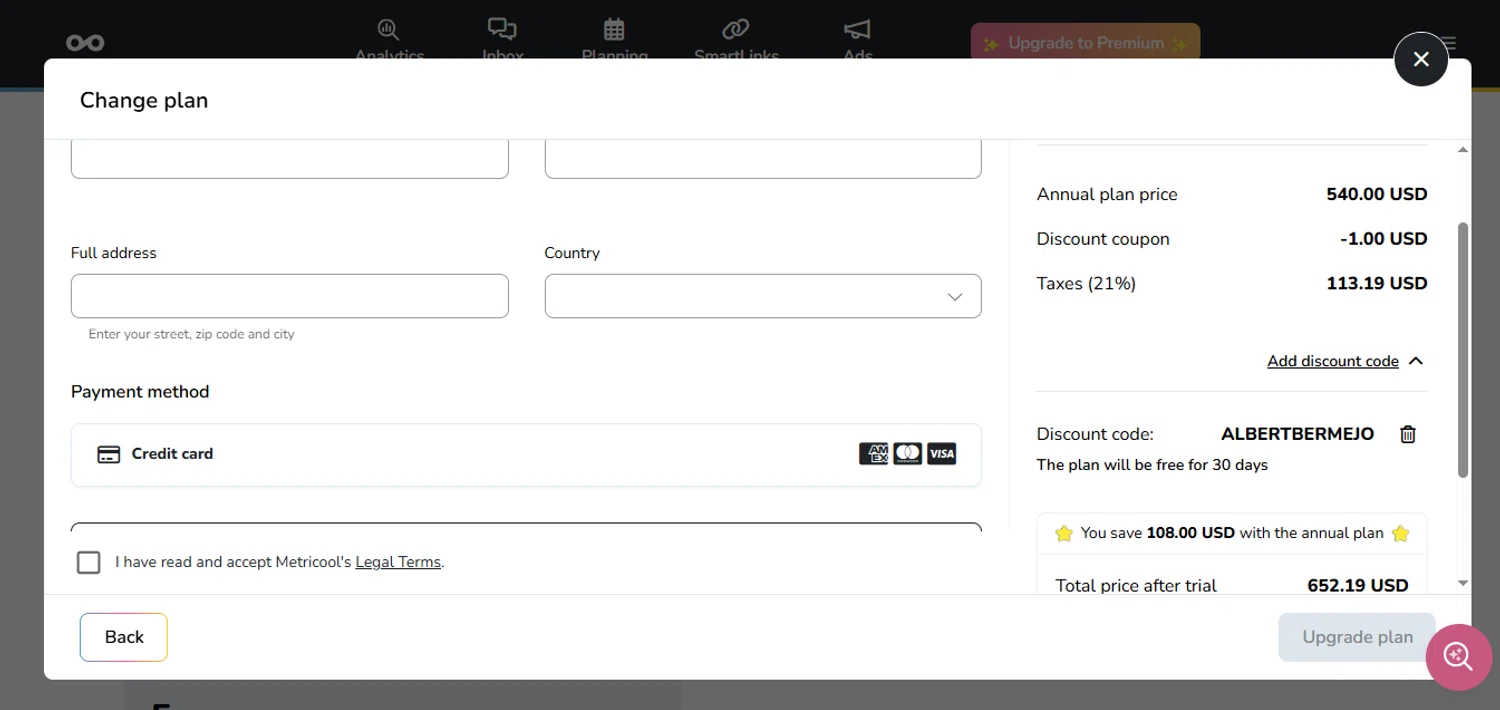Click the credit card icon
This screenshot has width=1500, height=710.
[x=108, y=454]
